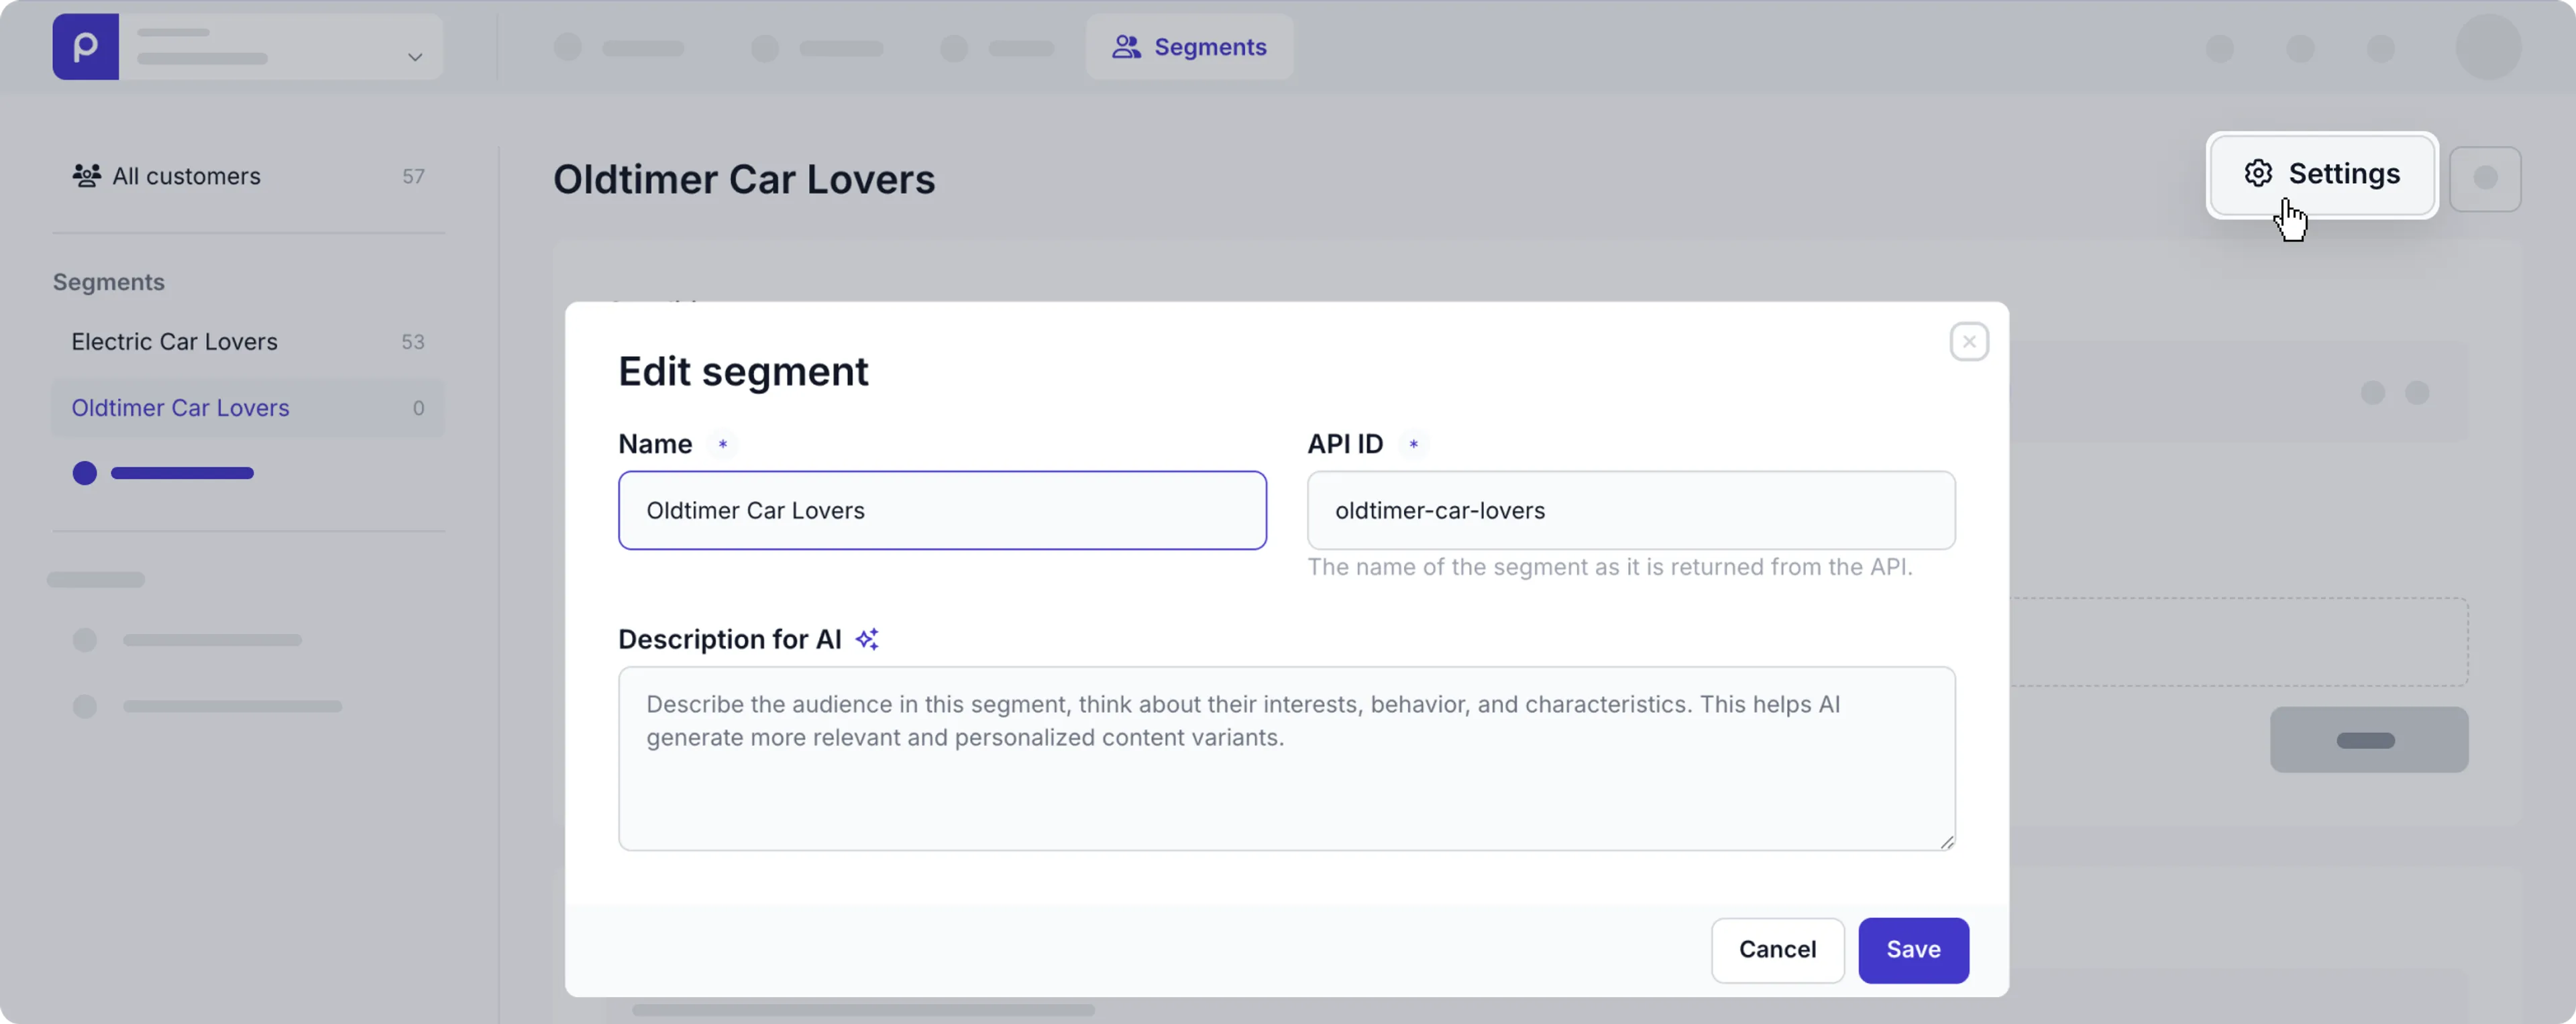Click the AI sparkles icon beside Description for AI

point(866,639)
